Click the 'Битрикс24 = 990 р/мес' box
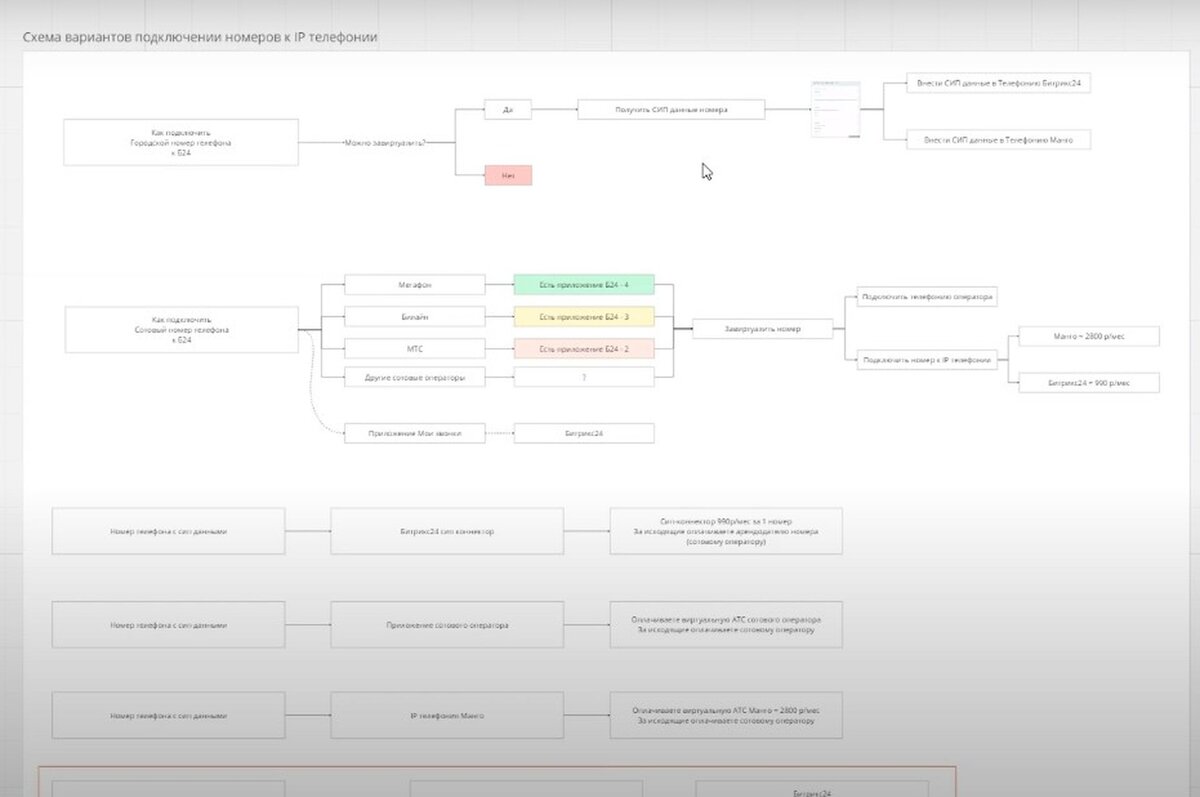1200x797 pixels. click(1089, 383)
